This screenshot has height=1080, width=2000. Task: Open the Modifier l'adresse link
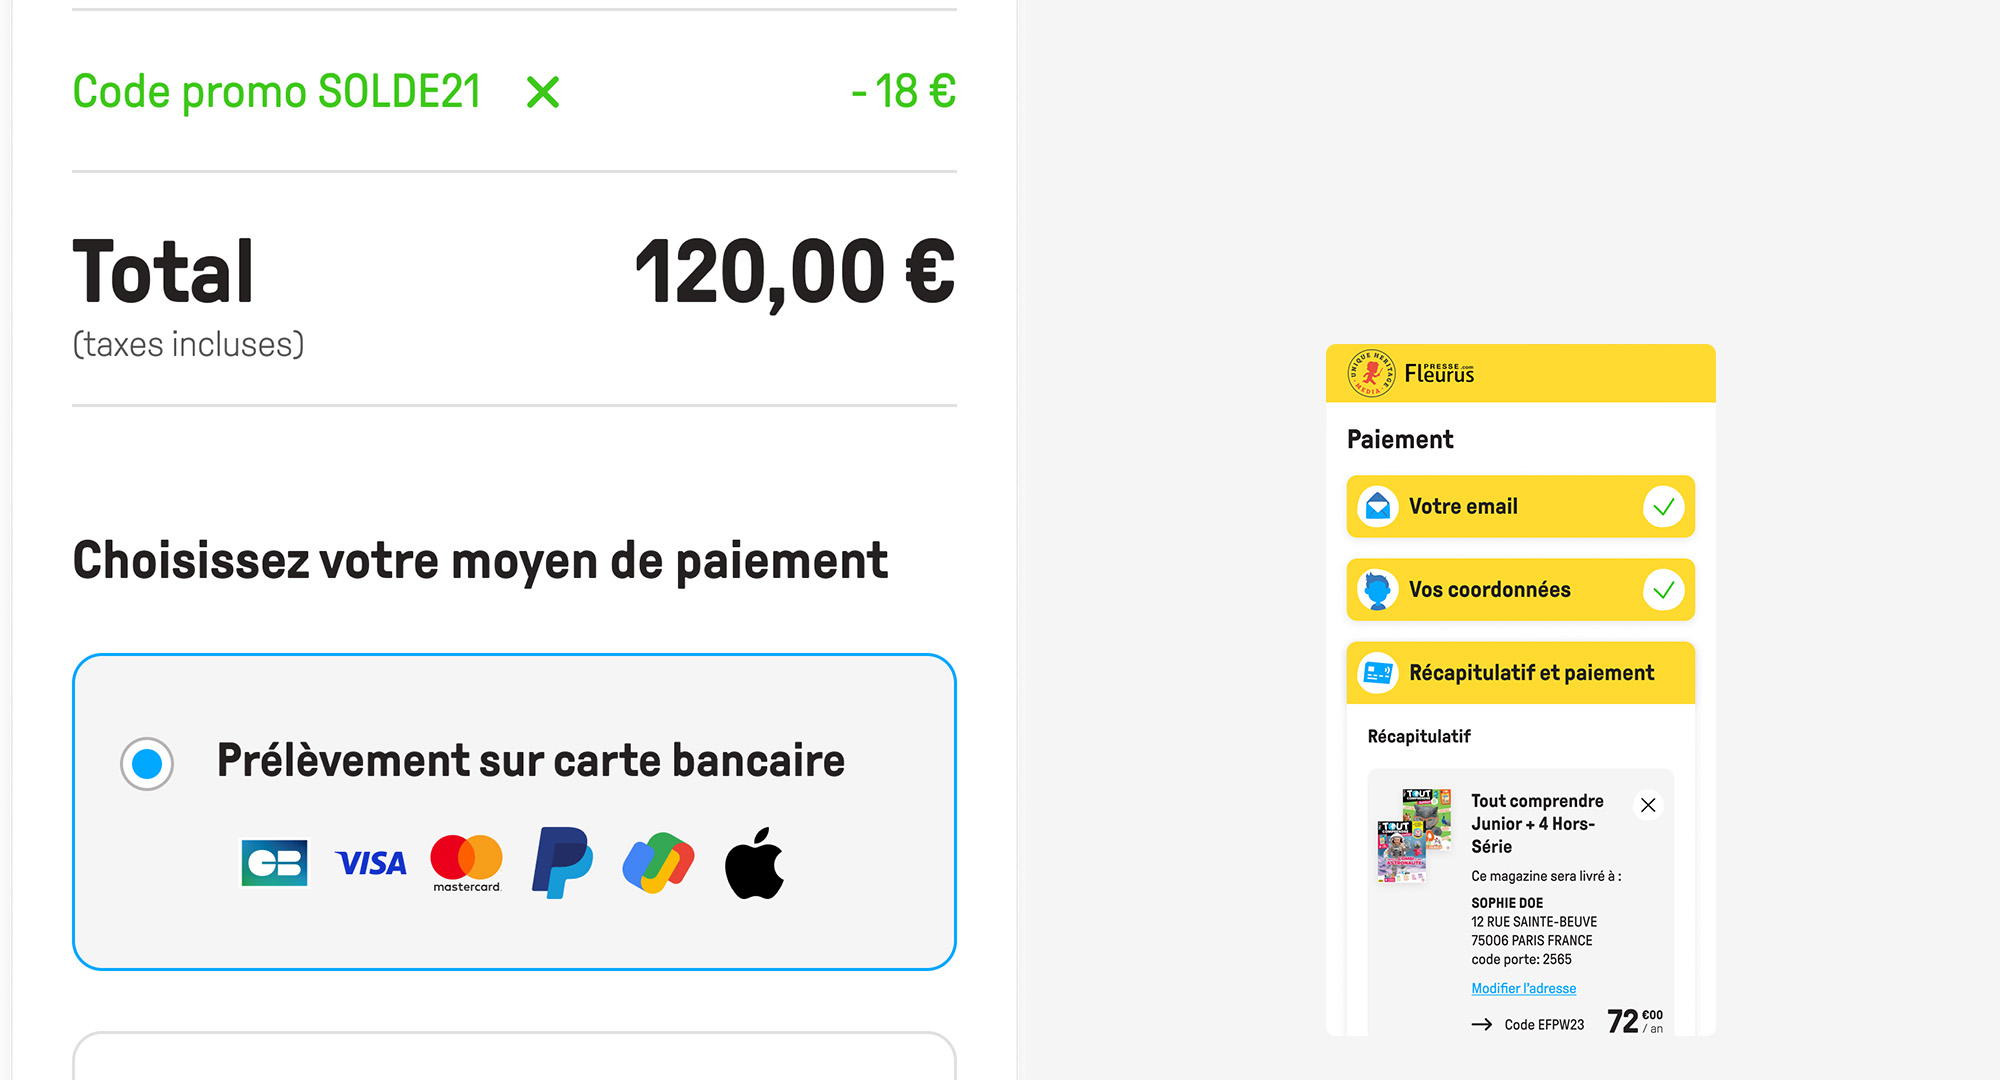[1523, 989]
